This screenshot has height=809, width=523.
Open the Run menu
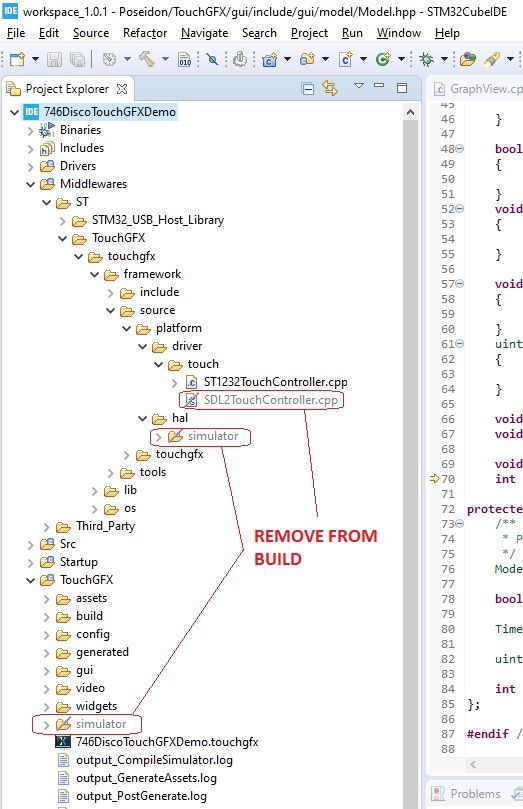[352, 33]
